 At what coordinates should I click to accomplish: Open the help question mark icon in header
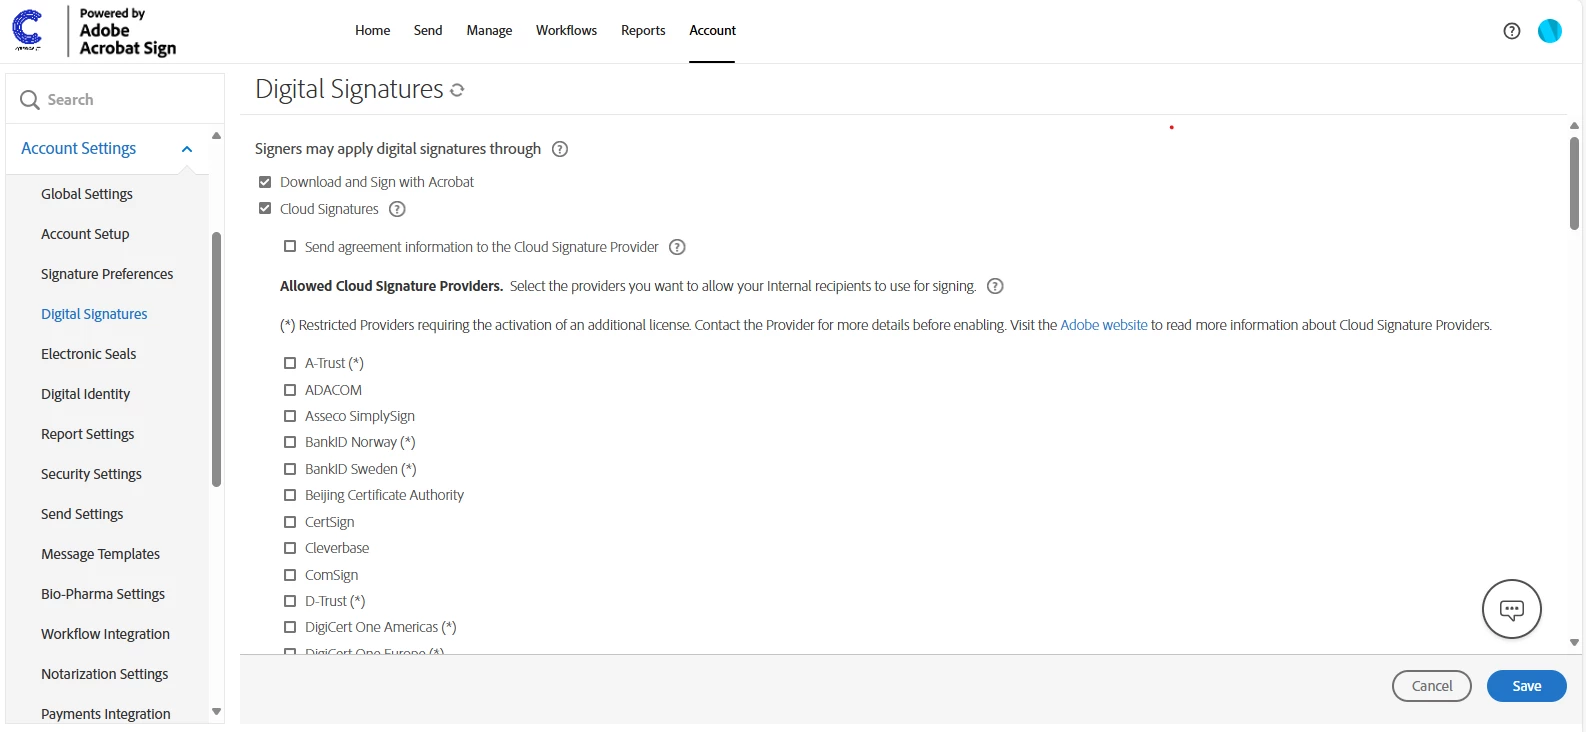[1512, 31]
